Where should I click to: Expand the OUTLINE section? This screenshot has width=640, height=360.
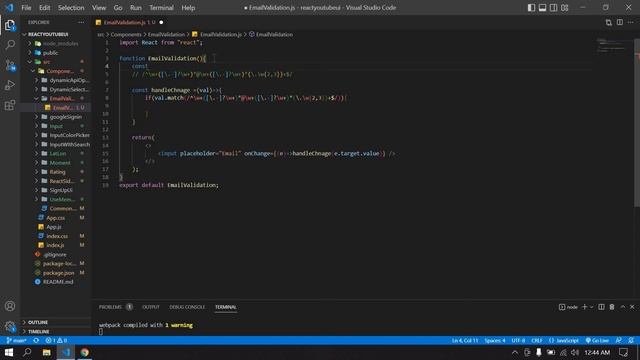pos(56,322)
